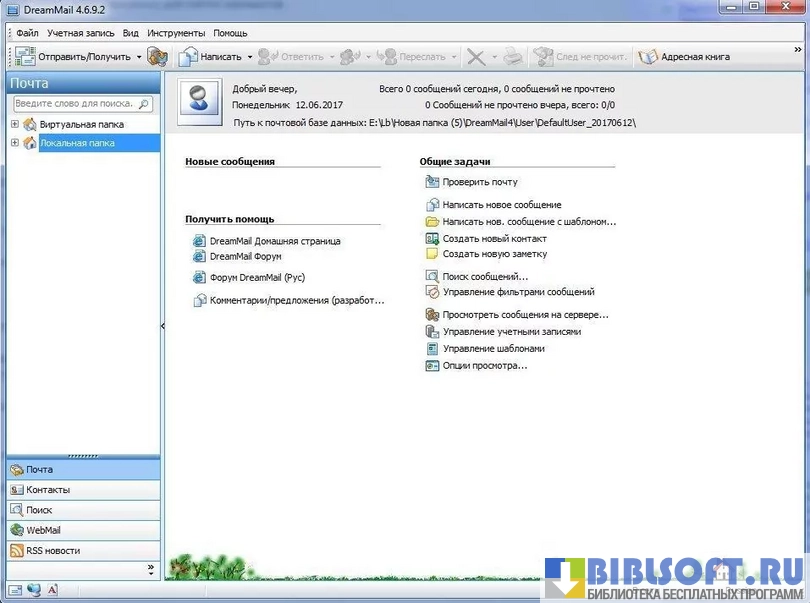Click the Address Book icon in toolbar
This screenshot has width=810, height=603.
click(x=648, y=57)
